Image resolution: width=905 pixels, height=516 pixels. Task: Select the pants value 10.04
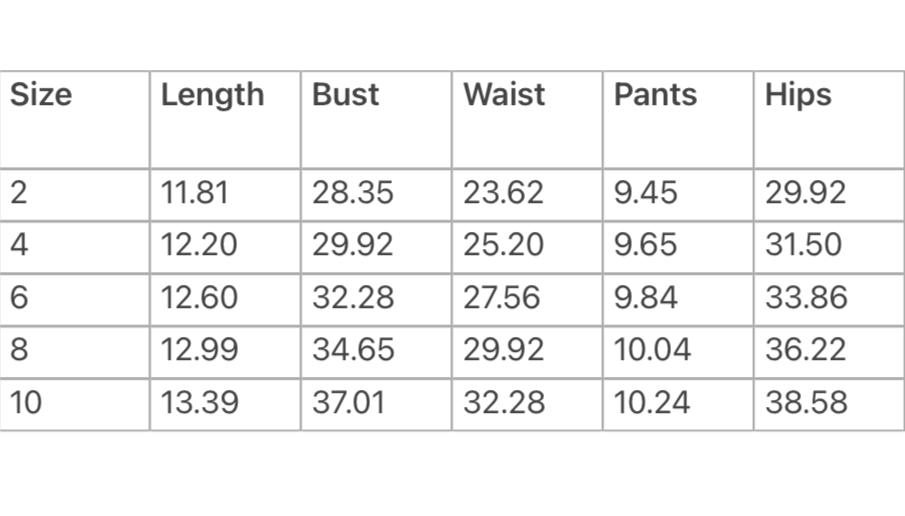coord(652,349)
